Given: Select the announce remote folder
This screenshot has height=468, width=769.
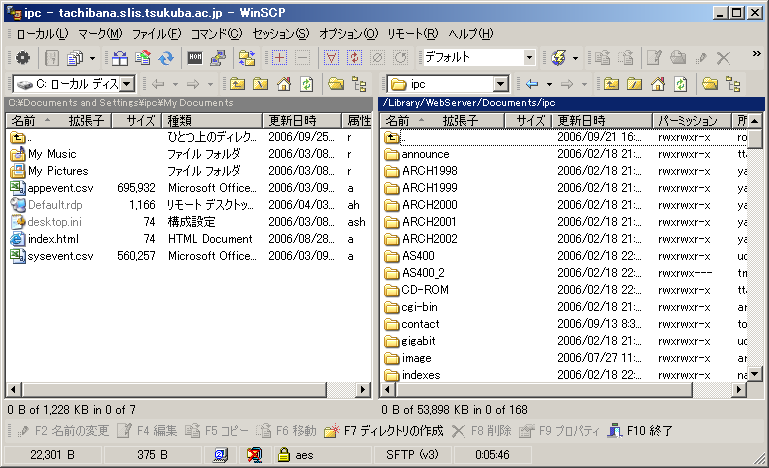Looking at the screenshot, I should tap(425, 154).
